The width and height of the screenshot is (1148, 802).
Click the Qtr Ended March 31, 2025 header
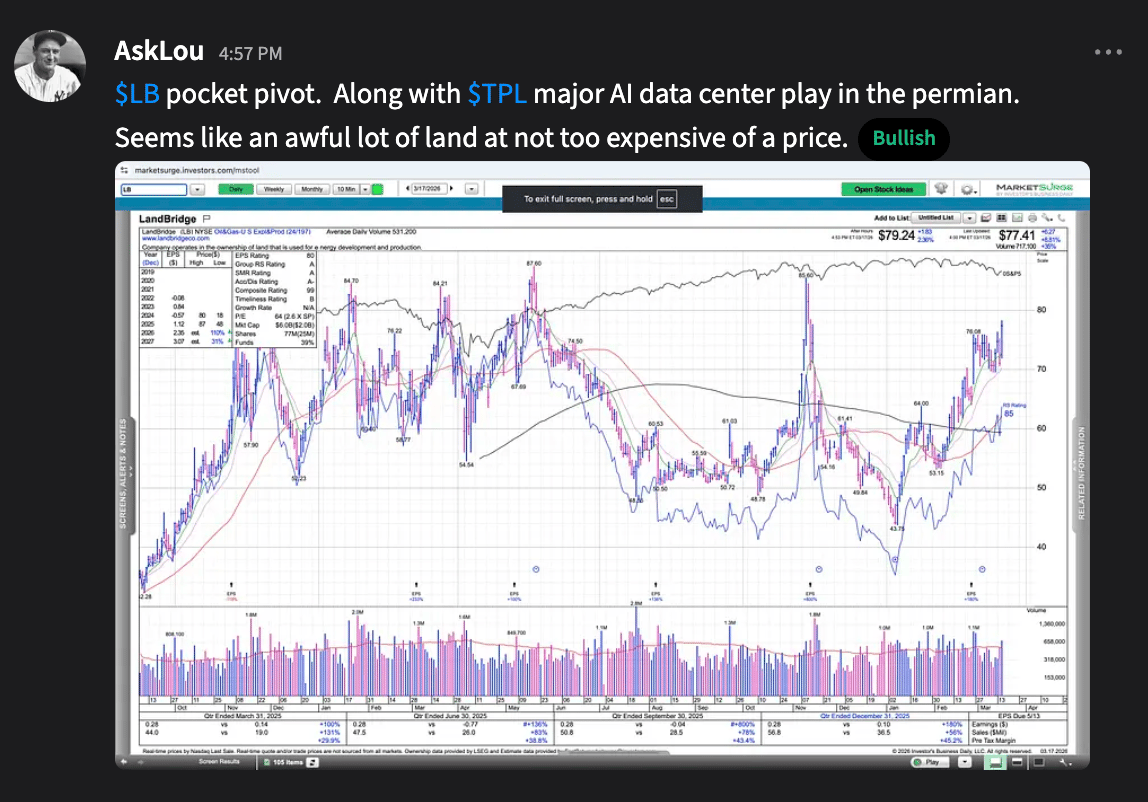(x=242, y=716)
